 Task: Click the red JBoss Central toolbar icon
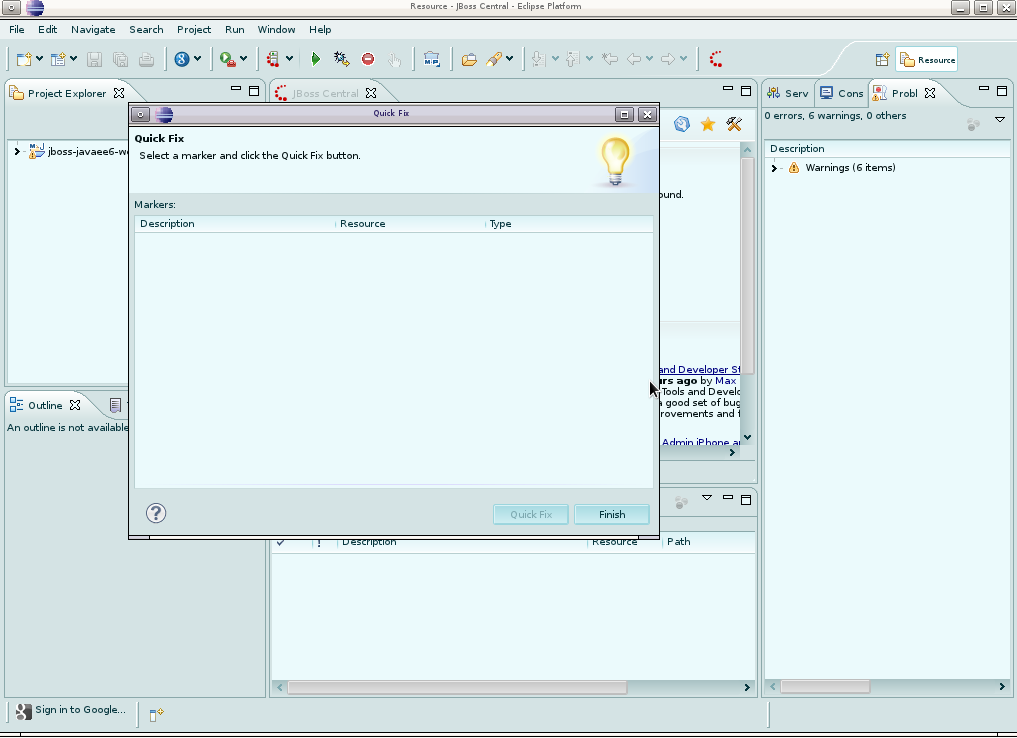click(x=716, y=60)
